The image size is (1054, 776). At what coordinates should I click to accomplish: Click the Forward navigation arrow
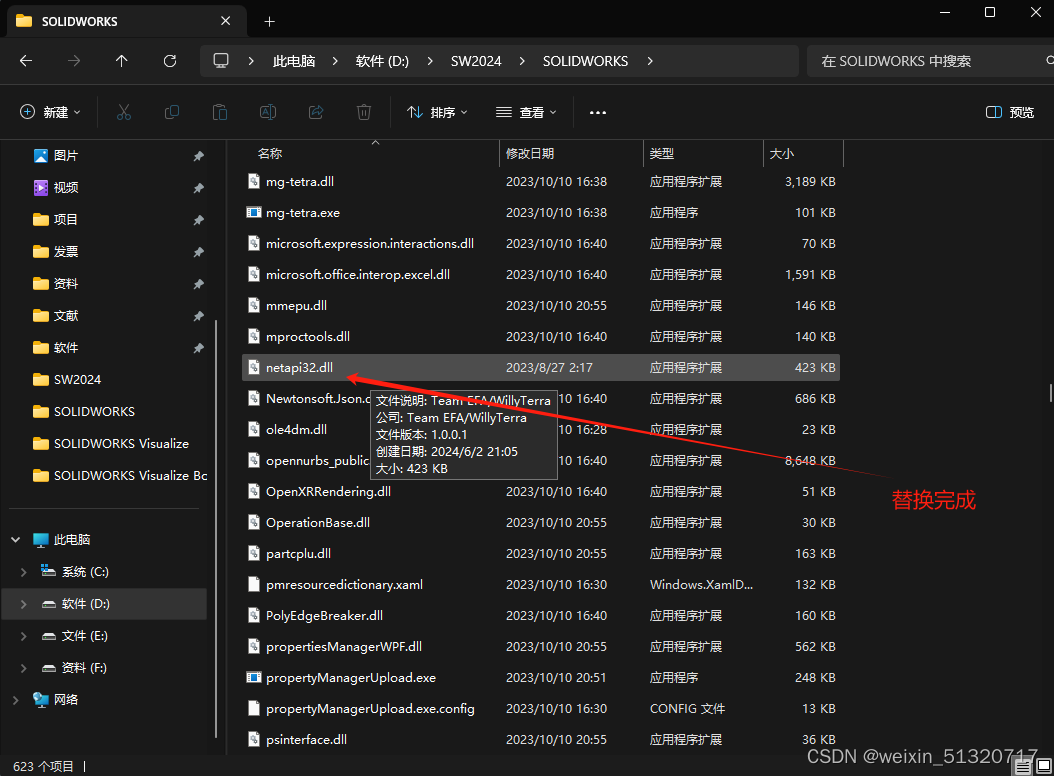(74, 61)
